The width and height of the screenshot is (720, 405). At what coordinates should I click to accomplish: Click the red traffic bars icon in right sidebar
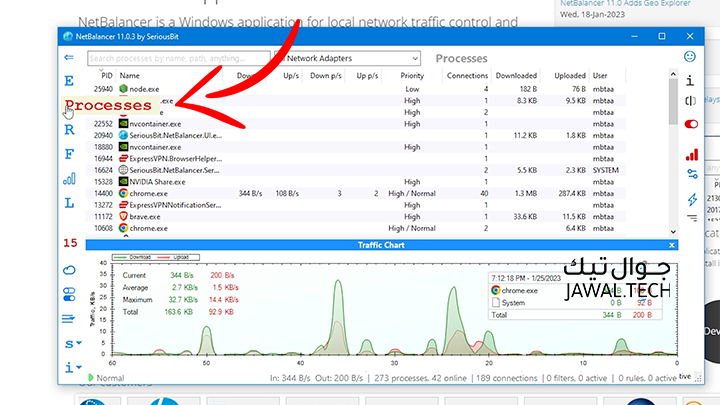[691, 154]
